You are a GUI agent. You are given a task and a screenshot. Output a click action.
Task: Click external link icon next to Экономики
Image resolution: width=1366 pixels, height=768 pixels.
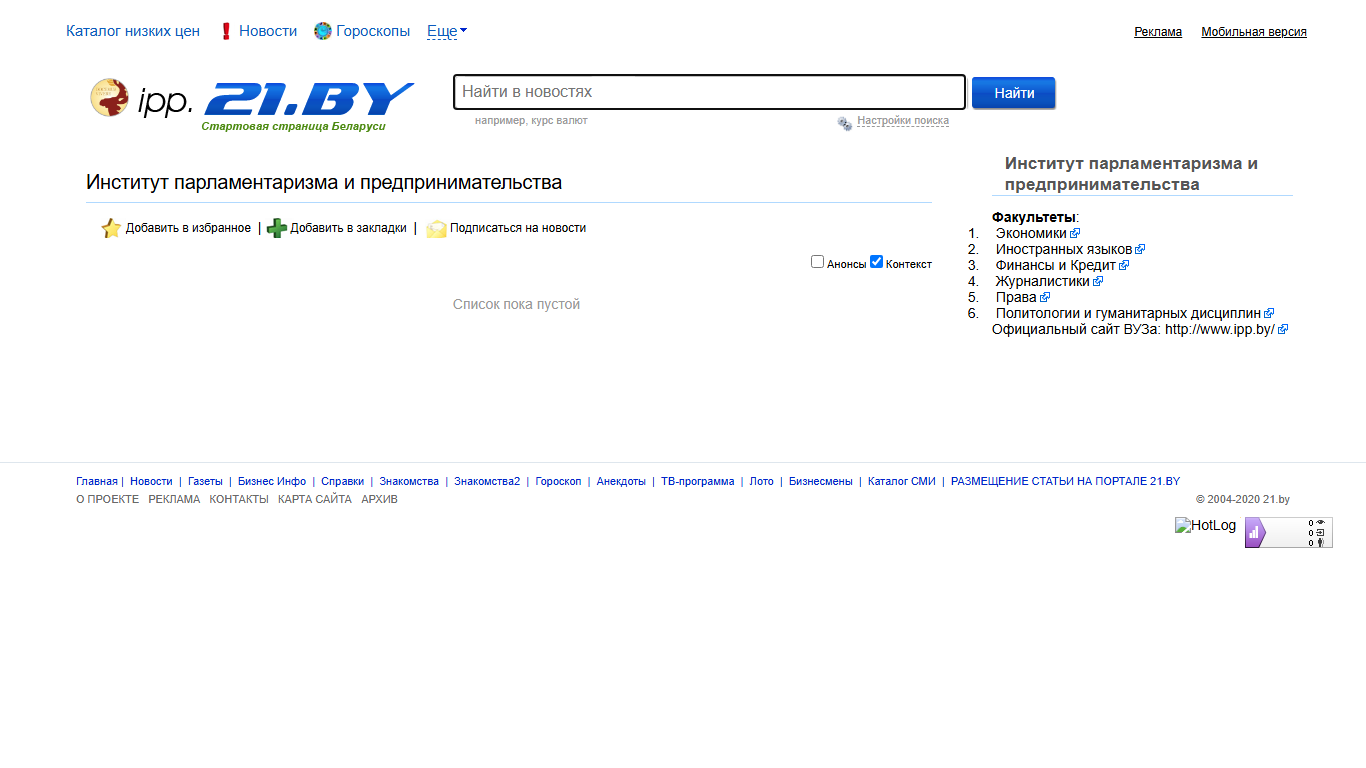[1075, 233]
